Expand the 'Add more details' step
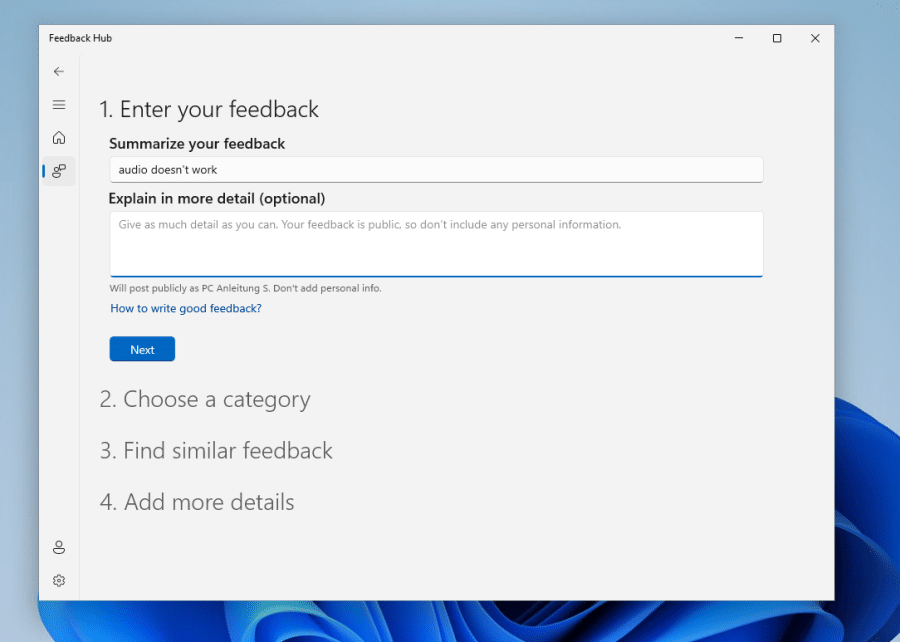The image size is (900, 642). pyautogui.click(x=197, y=502)
